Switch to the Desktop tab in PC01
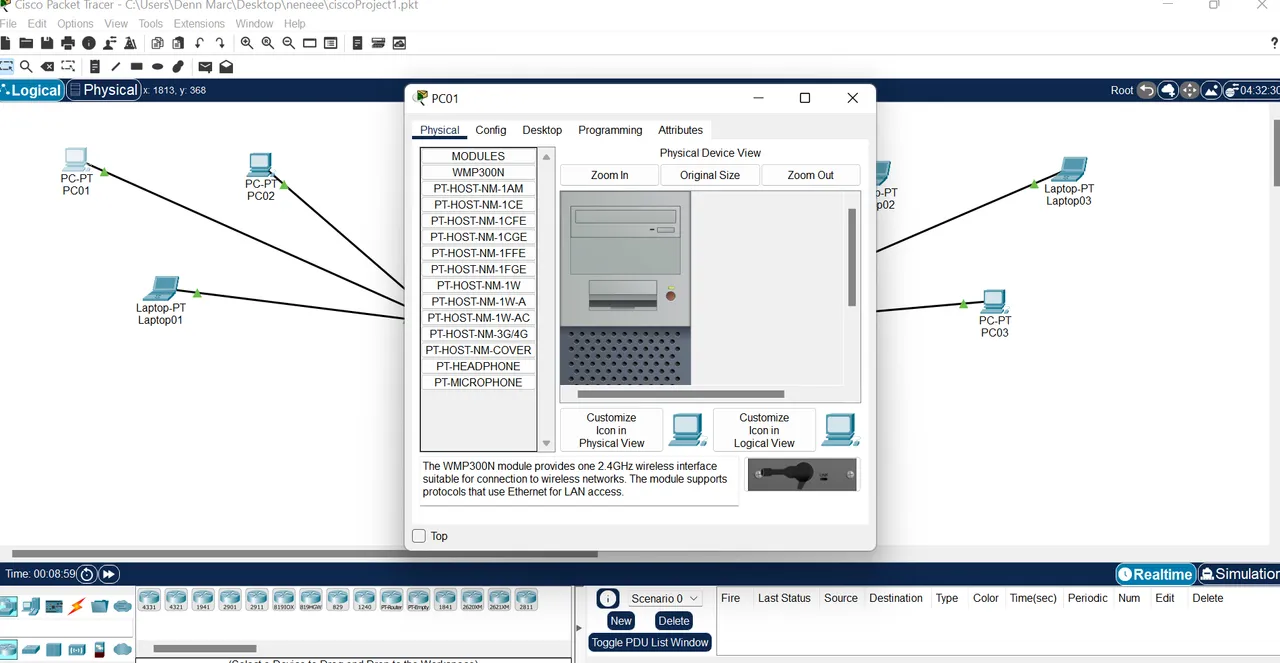This screenshot has height=663, width=1280. (x=542, y=130)
